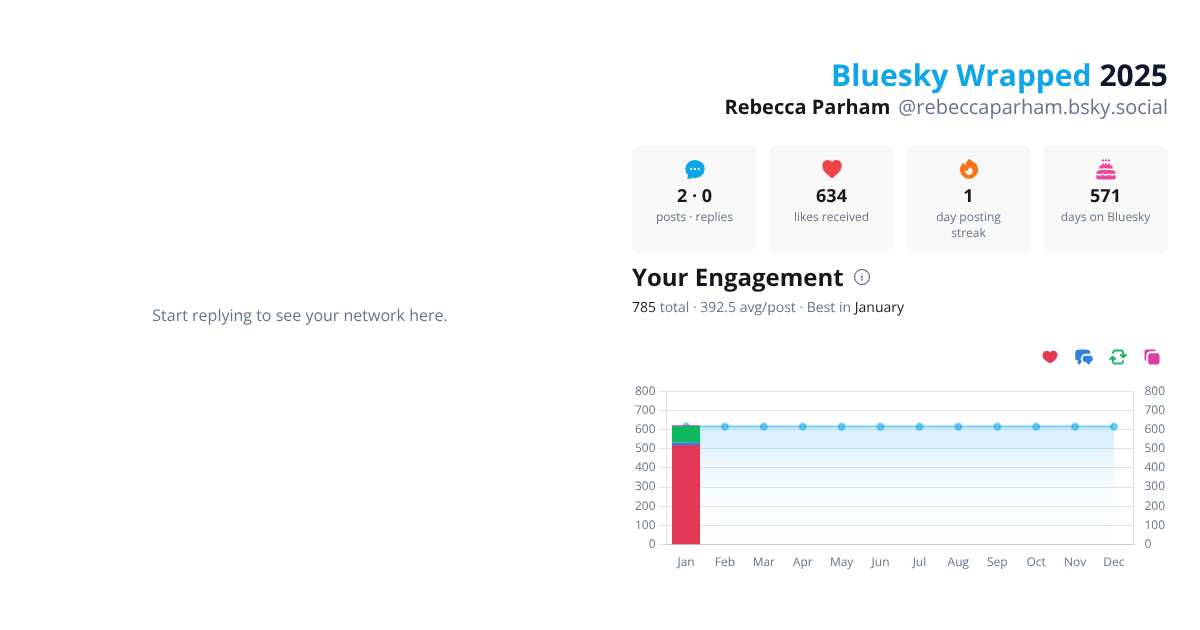The image size is (1200, 630).
Task: Toggle the red heart likes legend icon
Action: [x=1050, y=357]
